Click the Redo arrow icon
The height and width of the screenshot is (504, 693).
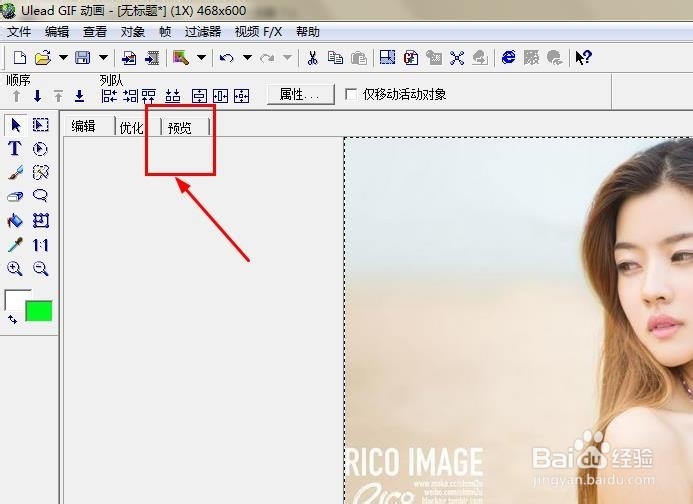pyautogui.click(x=267, y=58)
